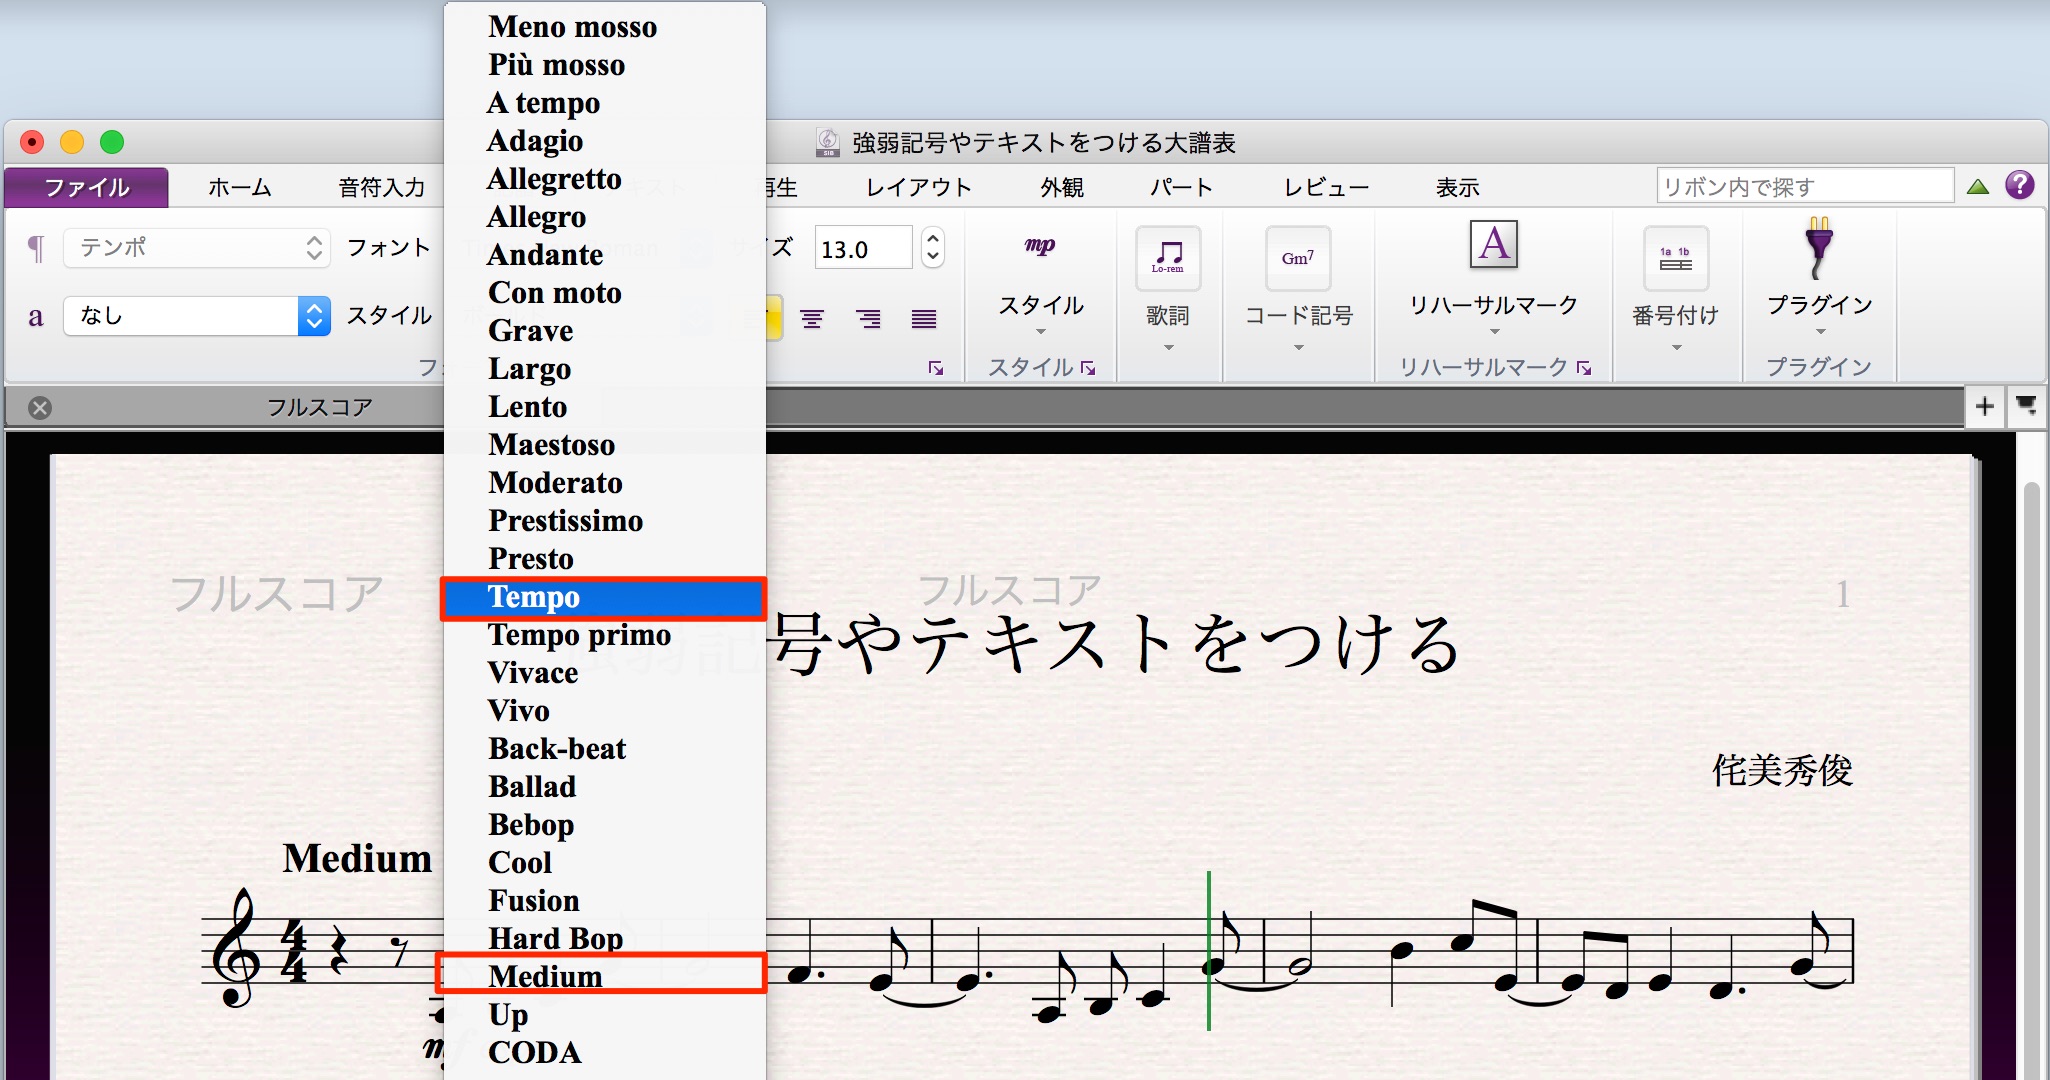Toggle right text alignment
The width and height of the screenshot is (2050, 1080).
coord(868,319)
